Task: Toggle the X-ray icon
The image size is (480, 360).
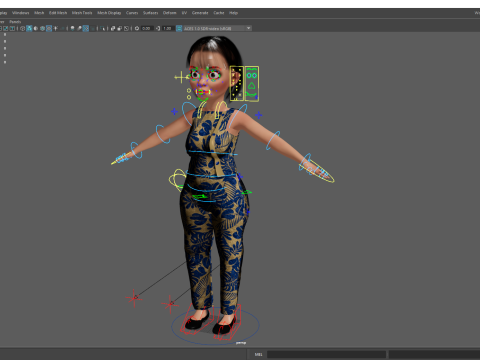Action: pos(113,28)
